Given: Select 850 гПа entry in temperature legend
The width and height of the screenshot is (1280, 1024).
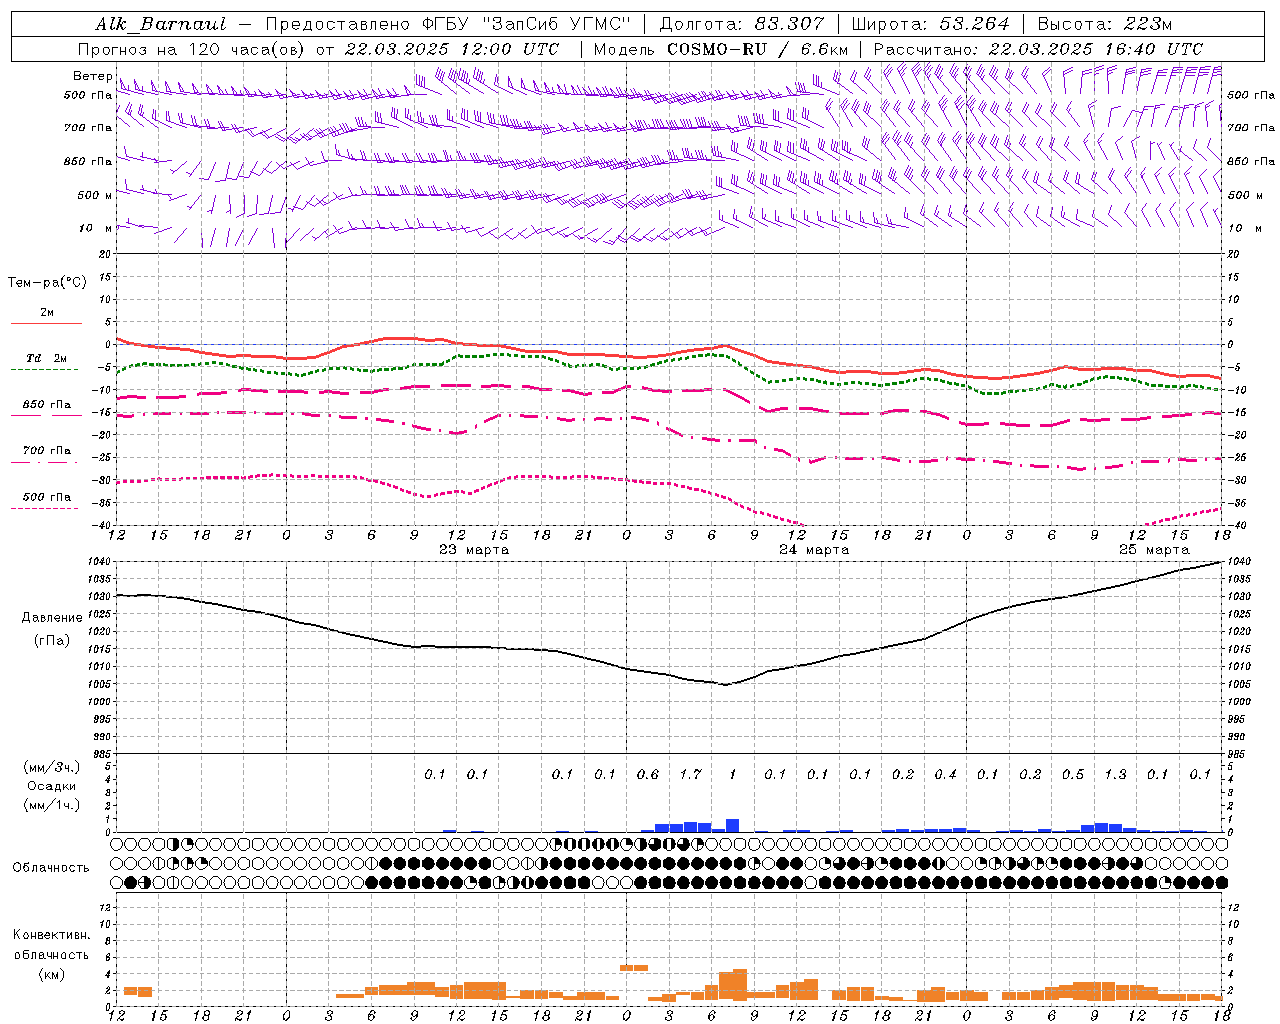Looking at the screenshot, I should tap(47, 405).
